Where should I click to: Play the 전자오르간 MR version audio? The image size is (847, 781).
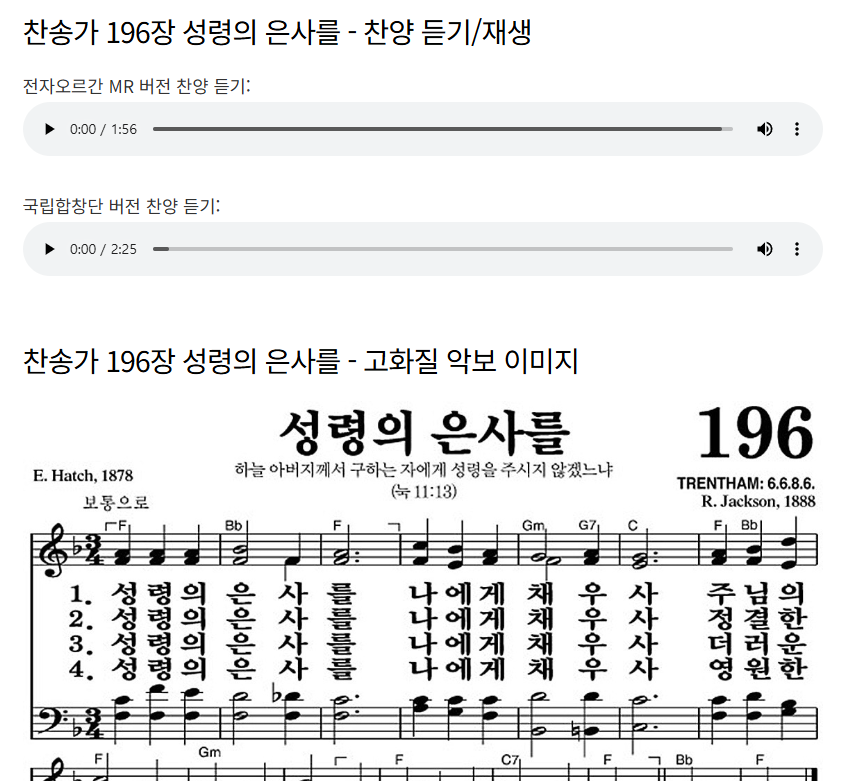[49, 129]
